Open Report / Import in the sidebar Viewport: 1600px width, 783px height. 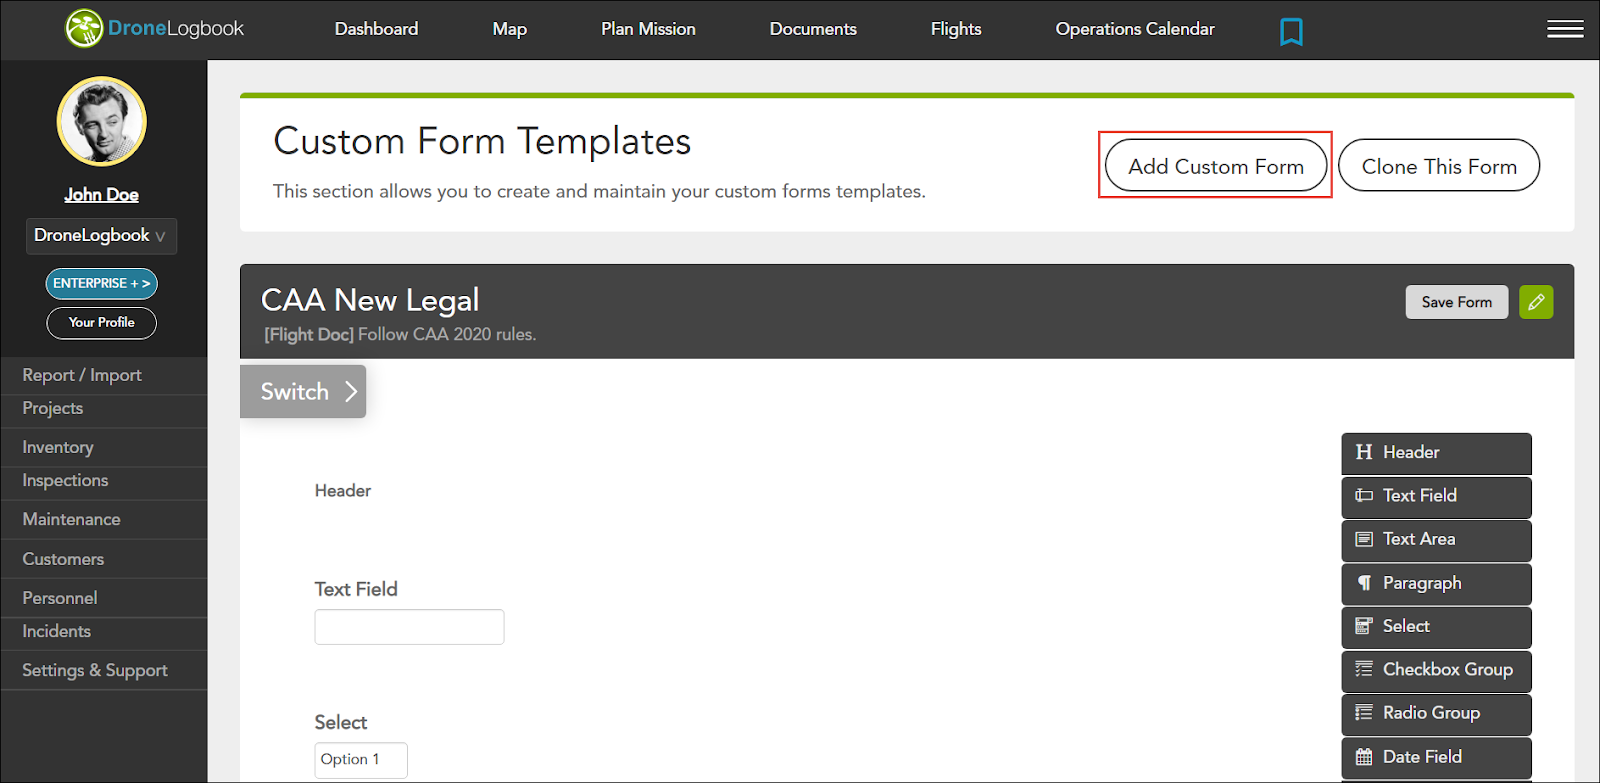pos(104,375)
